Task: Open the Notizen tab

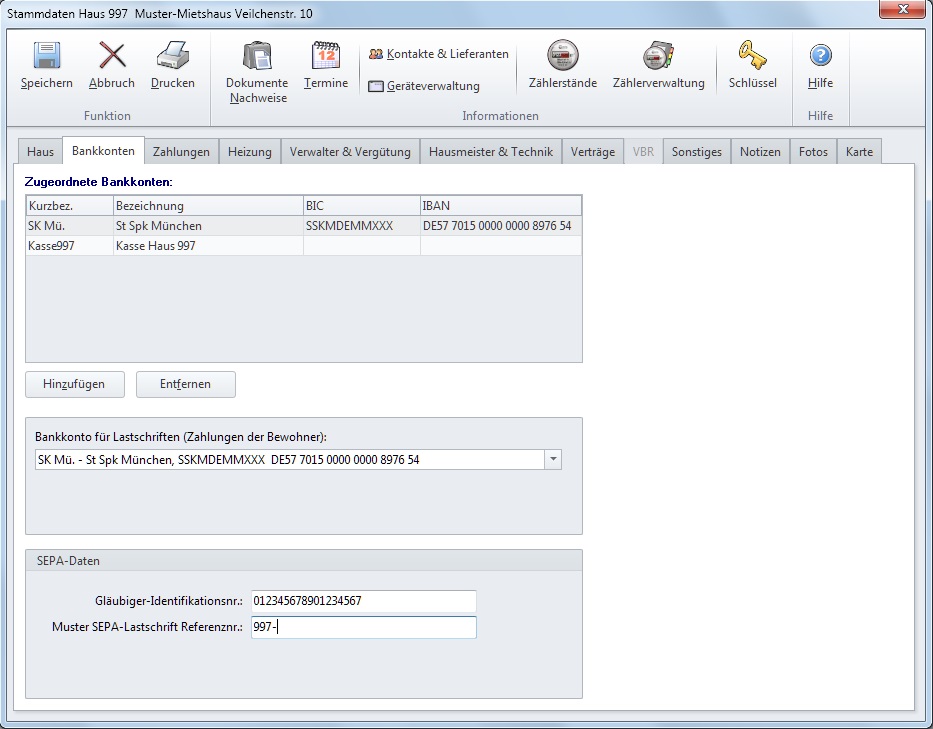Action: pos(760,152)
